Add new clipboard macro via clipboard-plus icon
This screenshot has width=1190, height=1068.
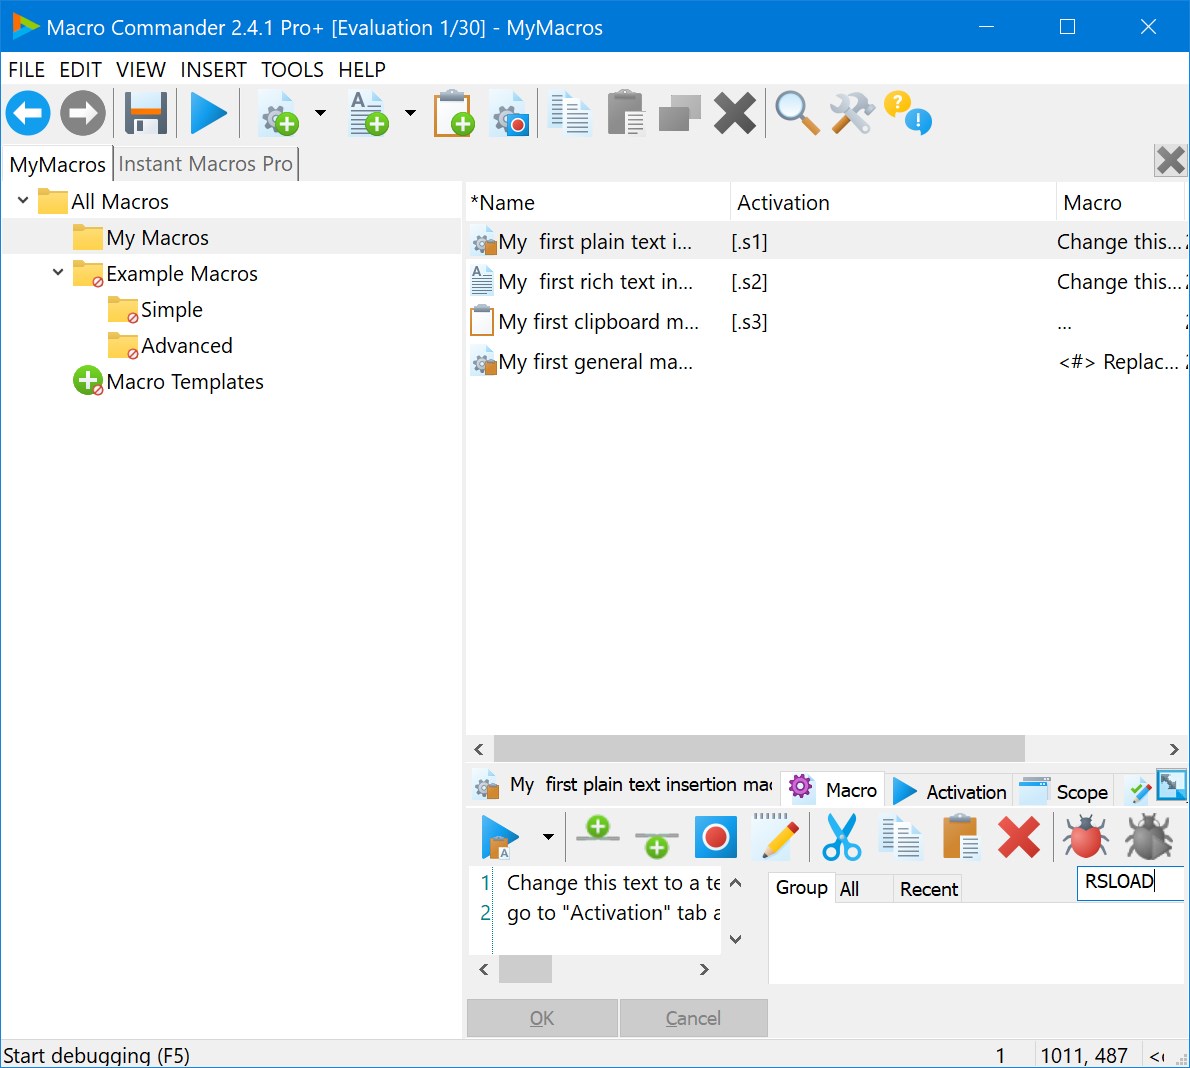click(454, 113)
